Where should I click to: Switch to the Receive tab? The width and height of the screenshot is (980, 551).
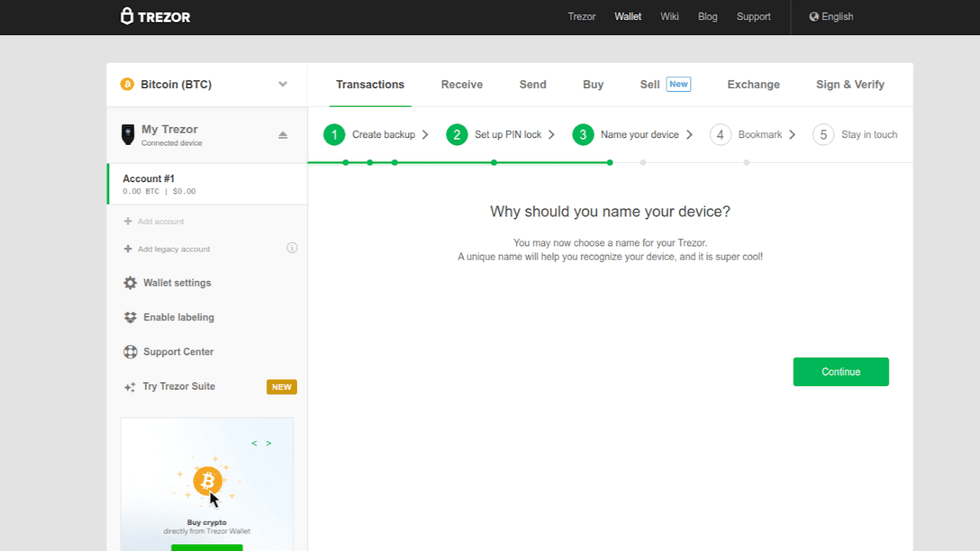coord(461,85)
